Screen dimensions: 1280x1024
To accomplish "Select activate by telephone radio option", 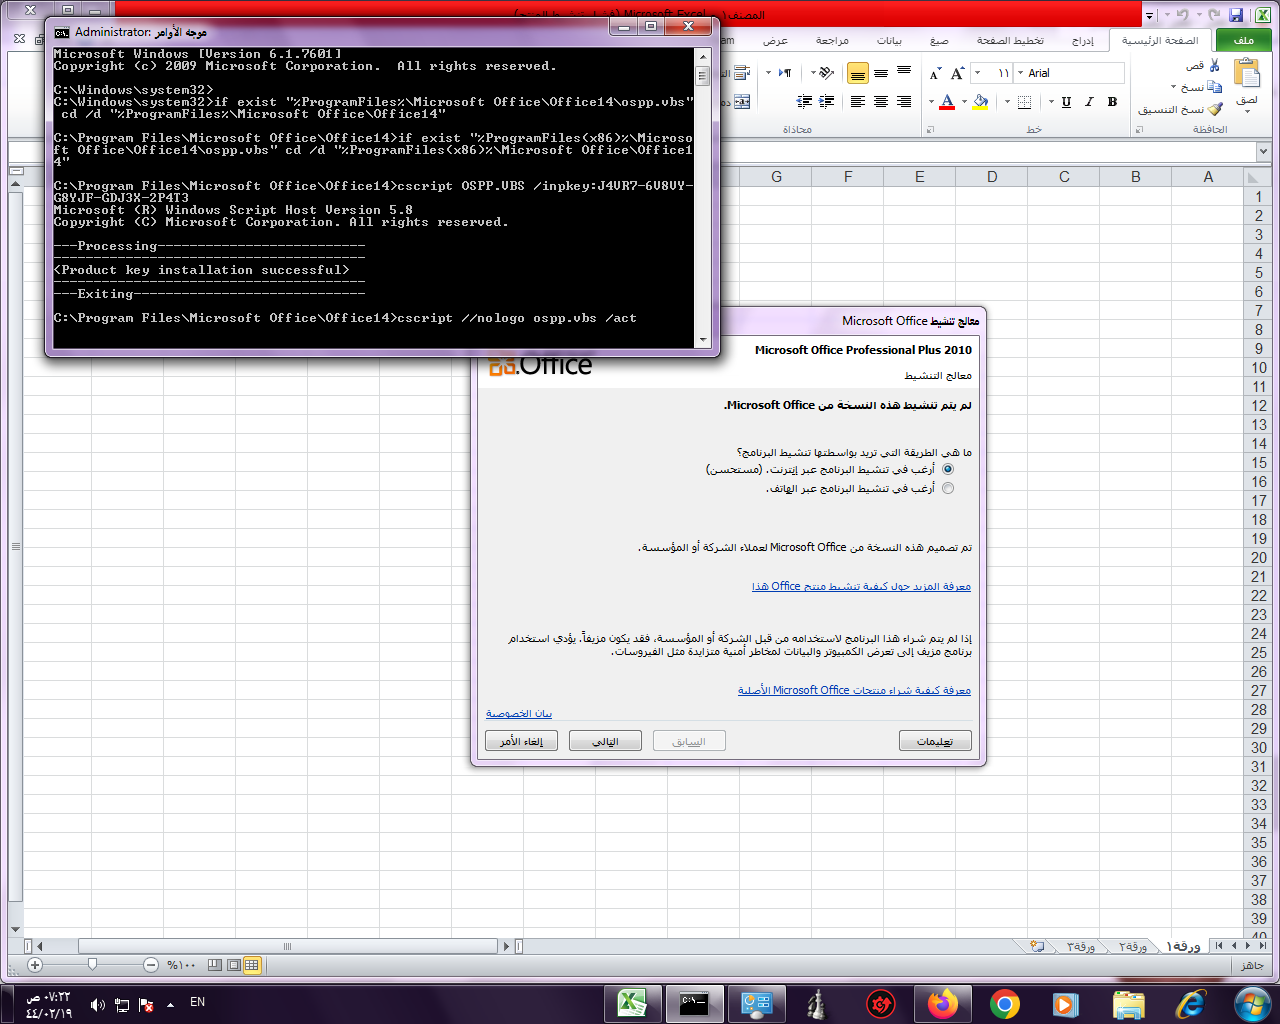I will [x=948, y=489].
